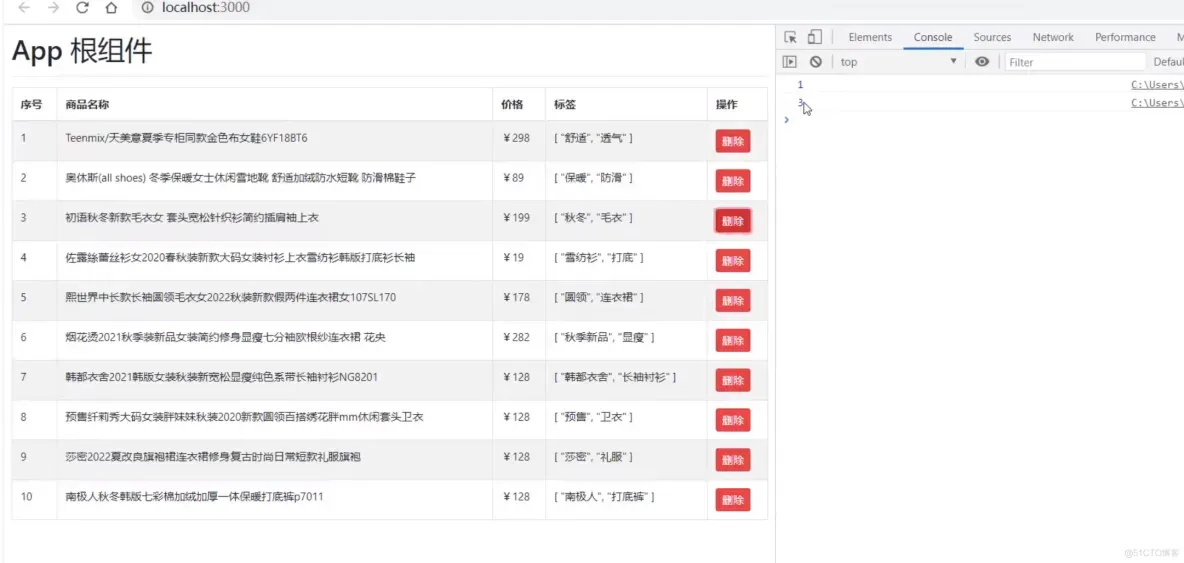The width and height of the screenshot is (1184, 563).
Task: Delete the Teenmix product in row 1
Action: tap(732, 141)
